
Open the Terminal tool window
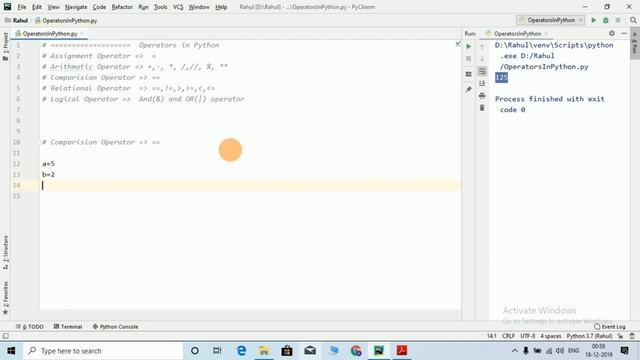click(x=68, y=327)
